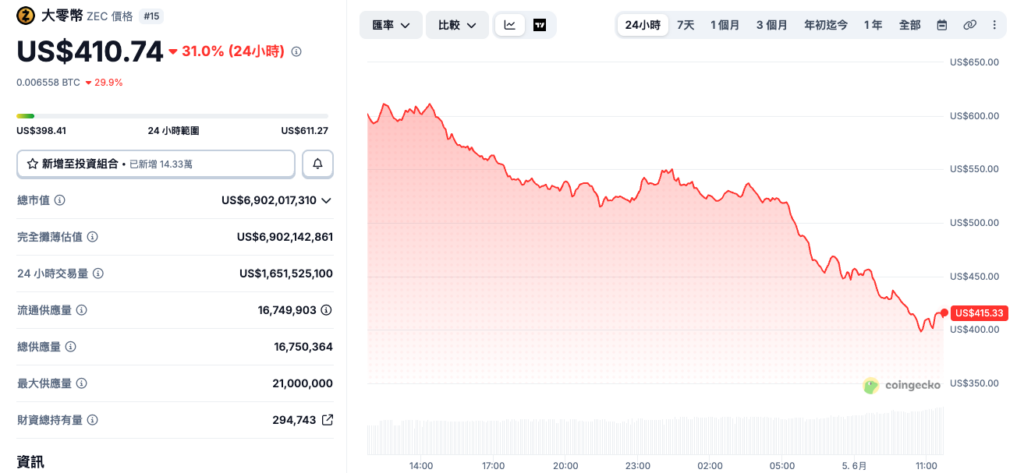Open the 比較 dropdown
This screenshot has height=473, width=1024.
457,25
